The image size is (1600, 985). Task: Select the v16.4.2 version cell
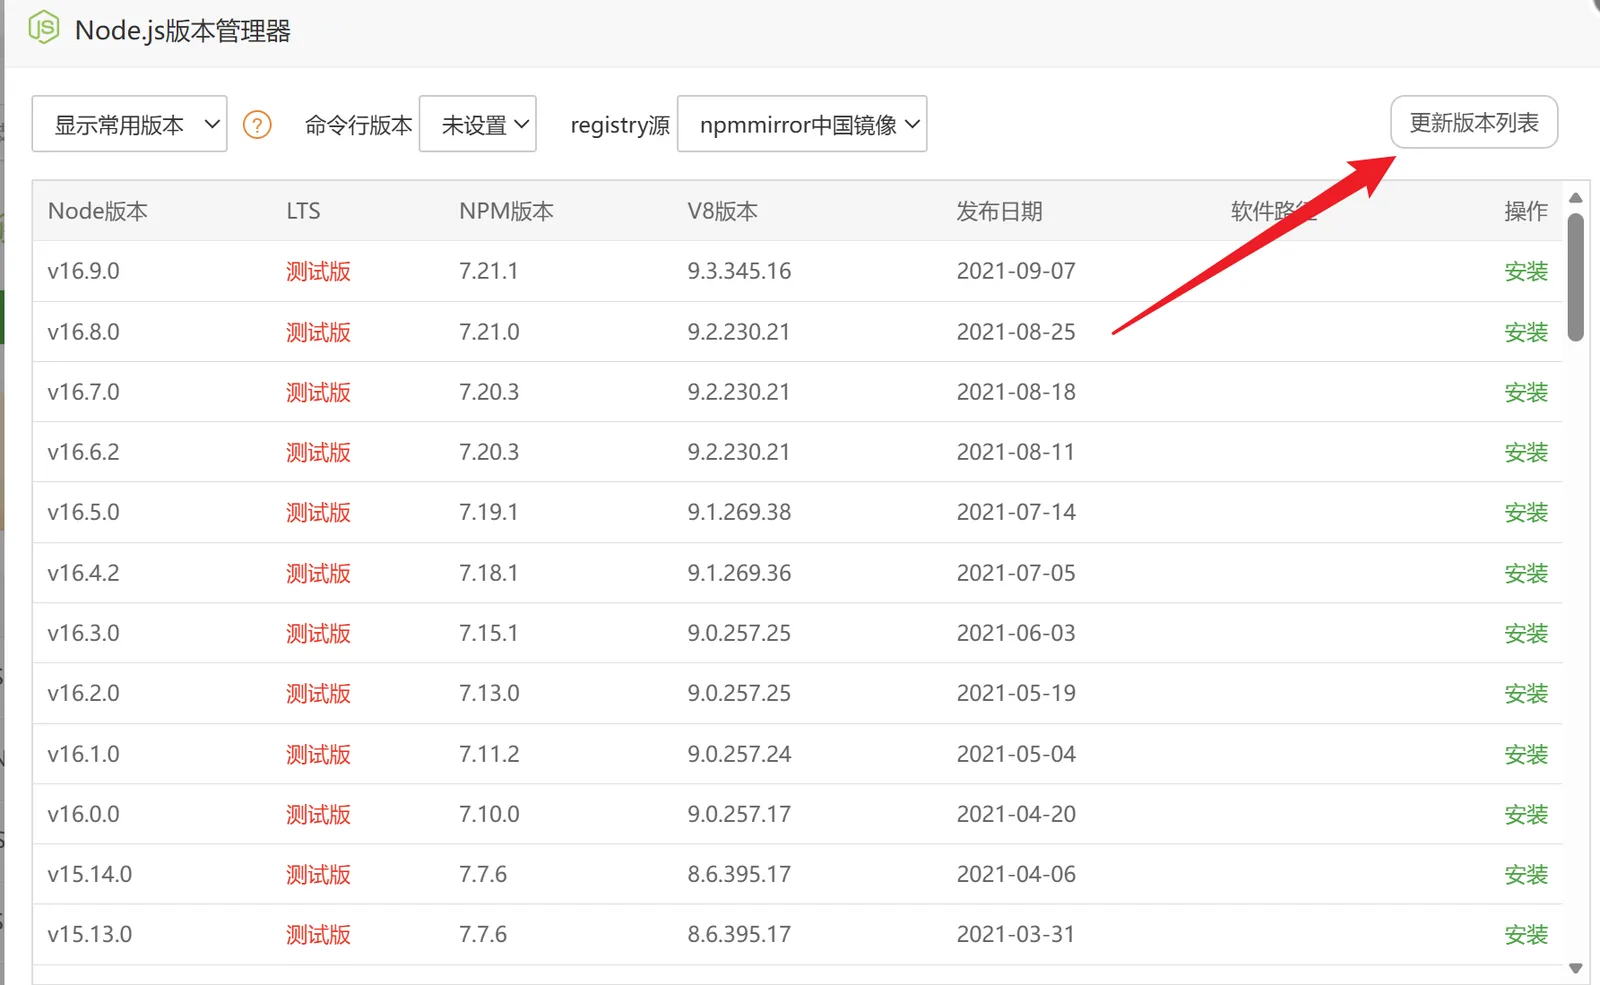(83, 573)
